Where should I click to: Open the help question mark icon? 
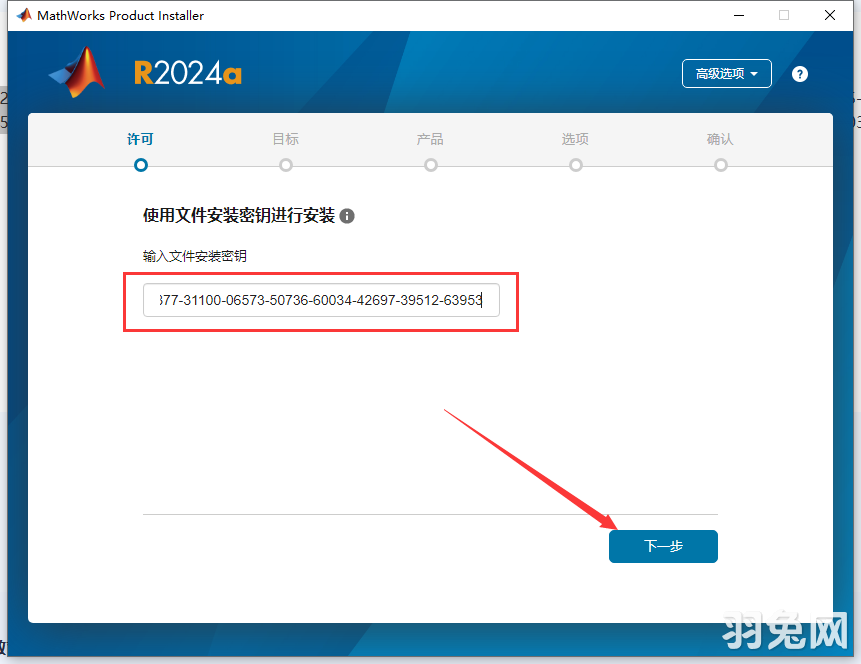coord(799,73)
